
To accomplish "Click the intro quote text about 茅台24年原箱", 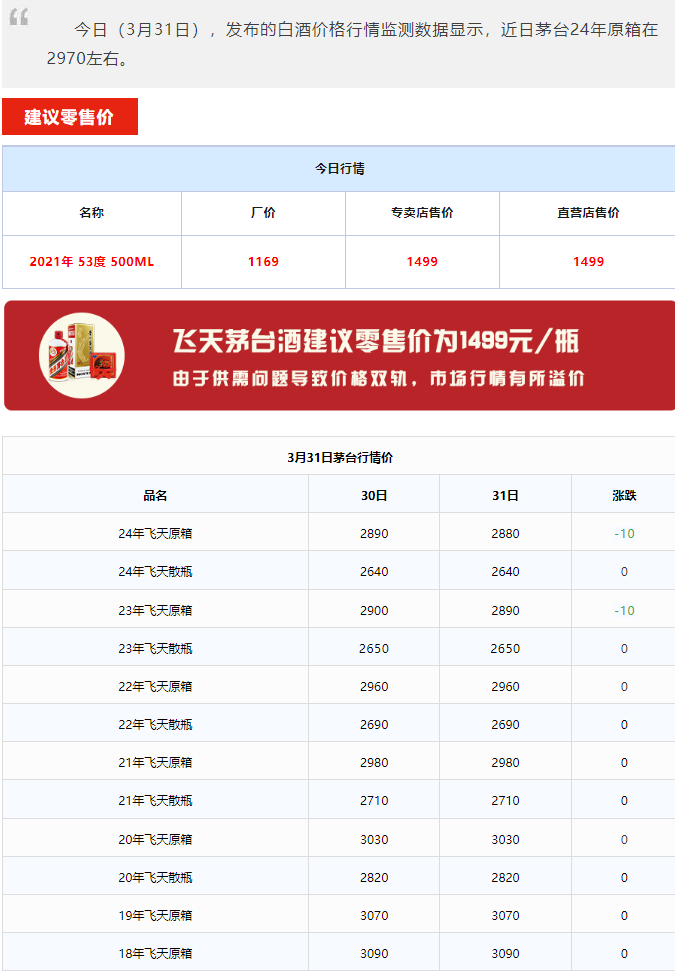I will pos(352,44).
